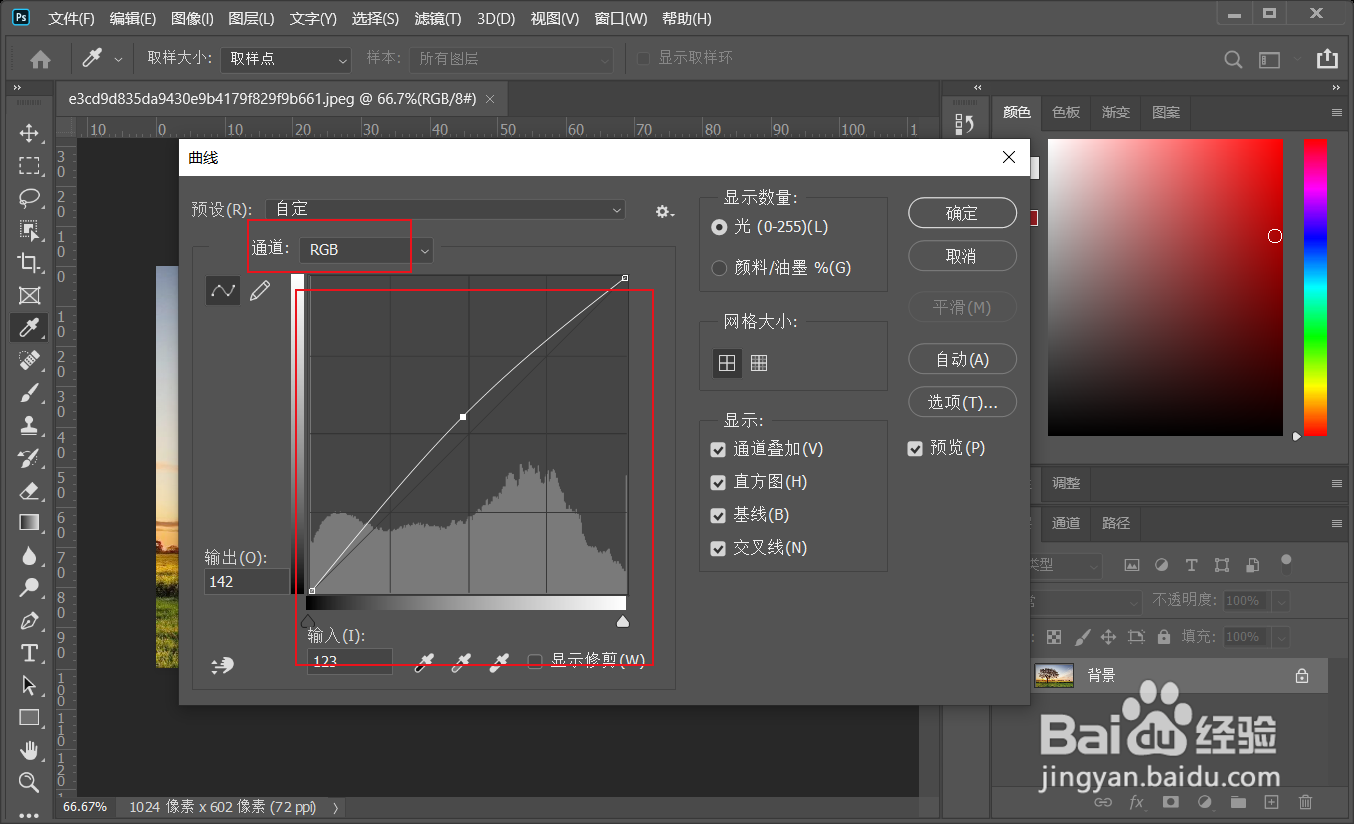Select the Brush tool
This screenshot has width=1354, height=824.
[30, 392]
